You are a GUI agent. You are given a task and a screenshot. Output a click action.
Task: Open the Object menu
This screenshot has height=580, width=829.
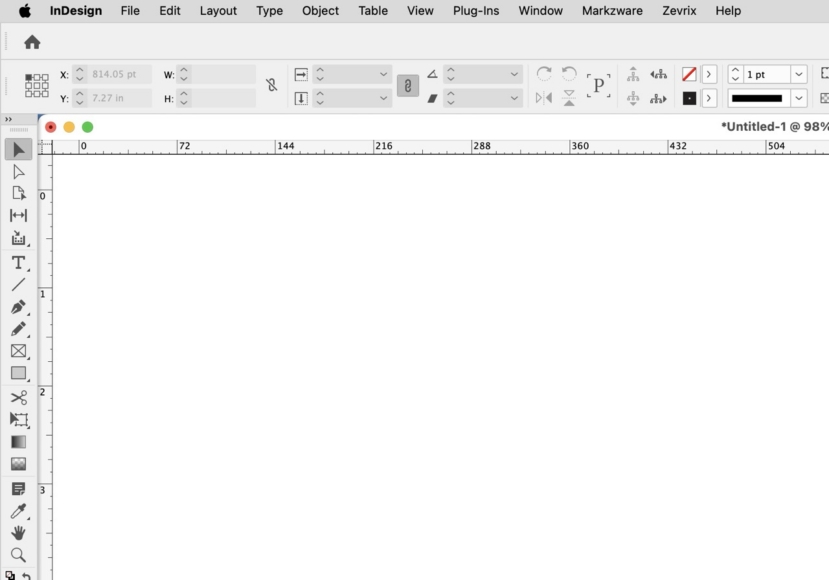[320, 11]
